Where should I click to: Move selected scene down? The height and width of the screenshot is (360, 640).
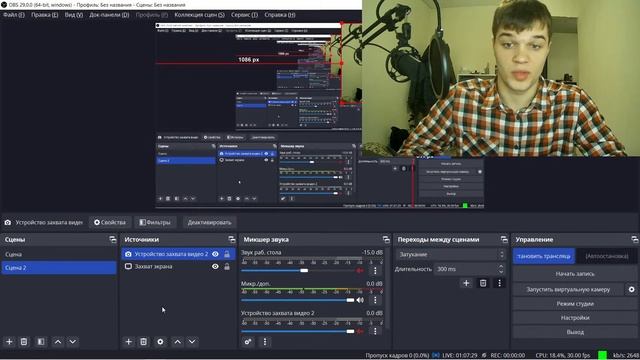click(x=73, y=342)
